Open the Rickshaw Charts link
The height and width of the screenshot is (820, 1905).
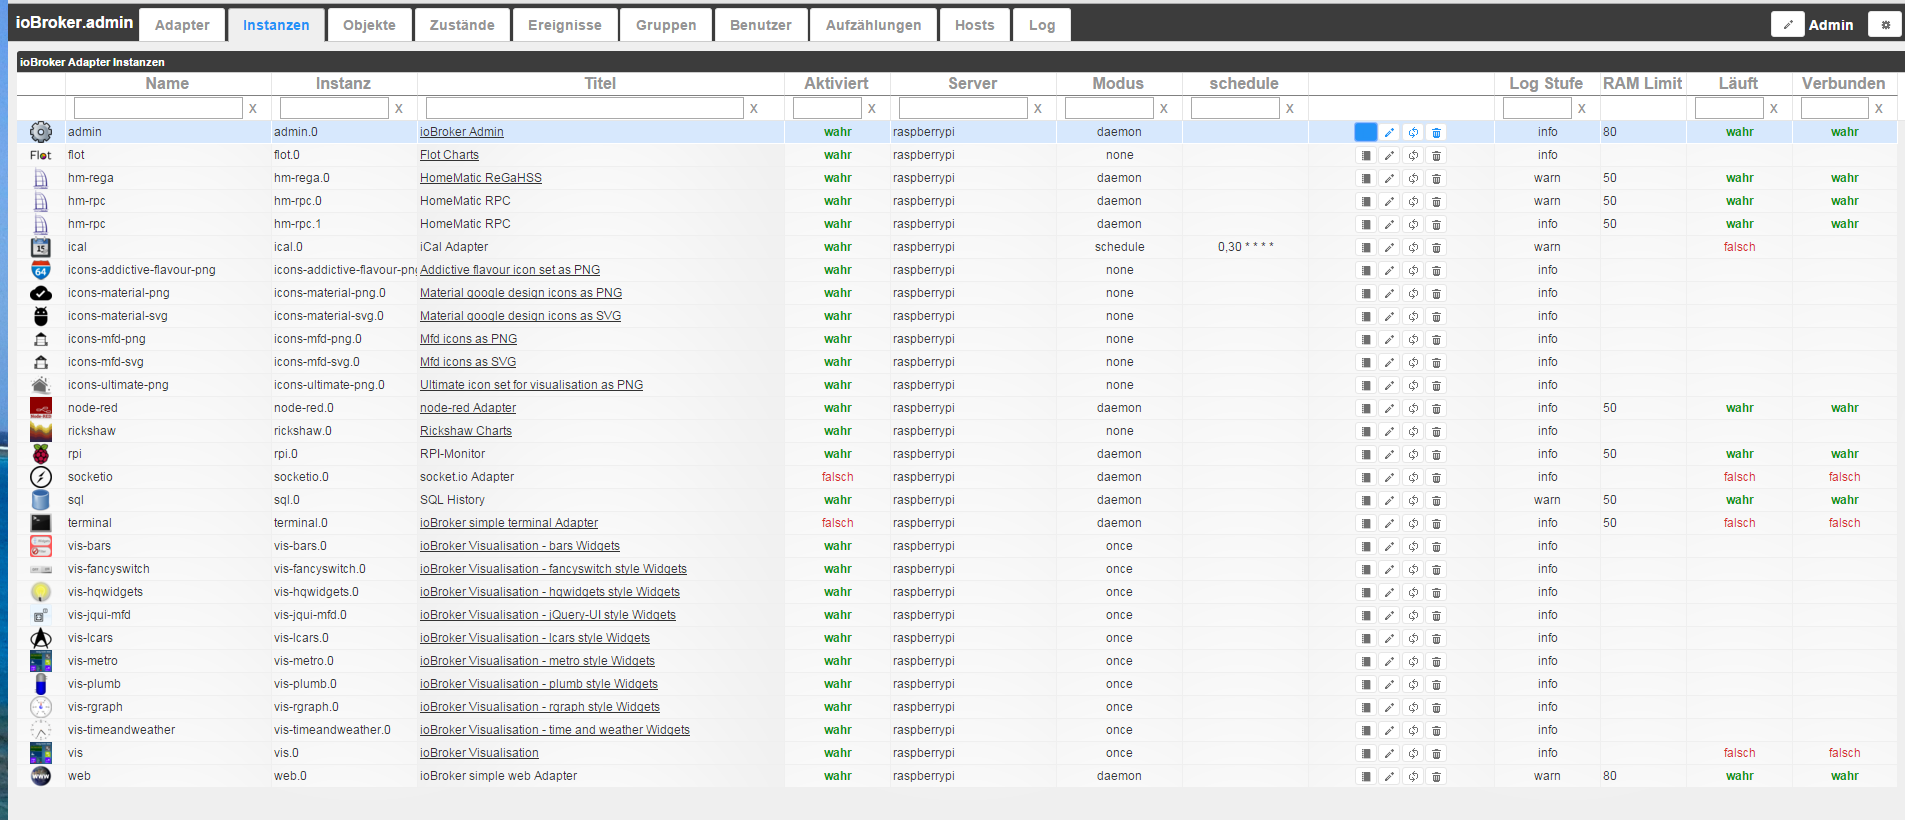click(466, 431)
